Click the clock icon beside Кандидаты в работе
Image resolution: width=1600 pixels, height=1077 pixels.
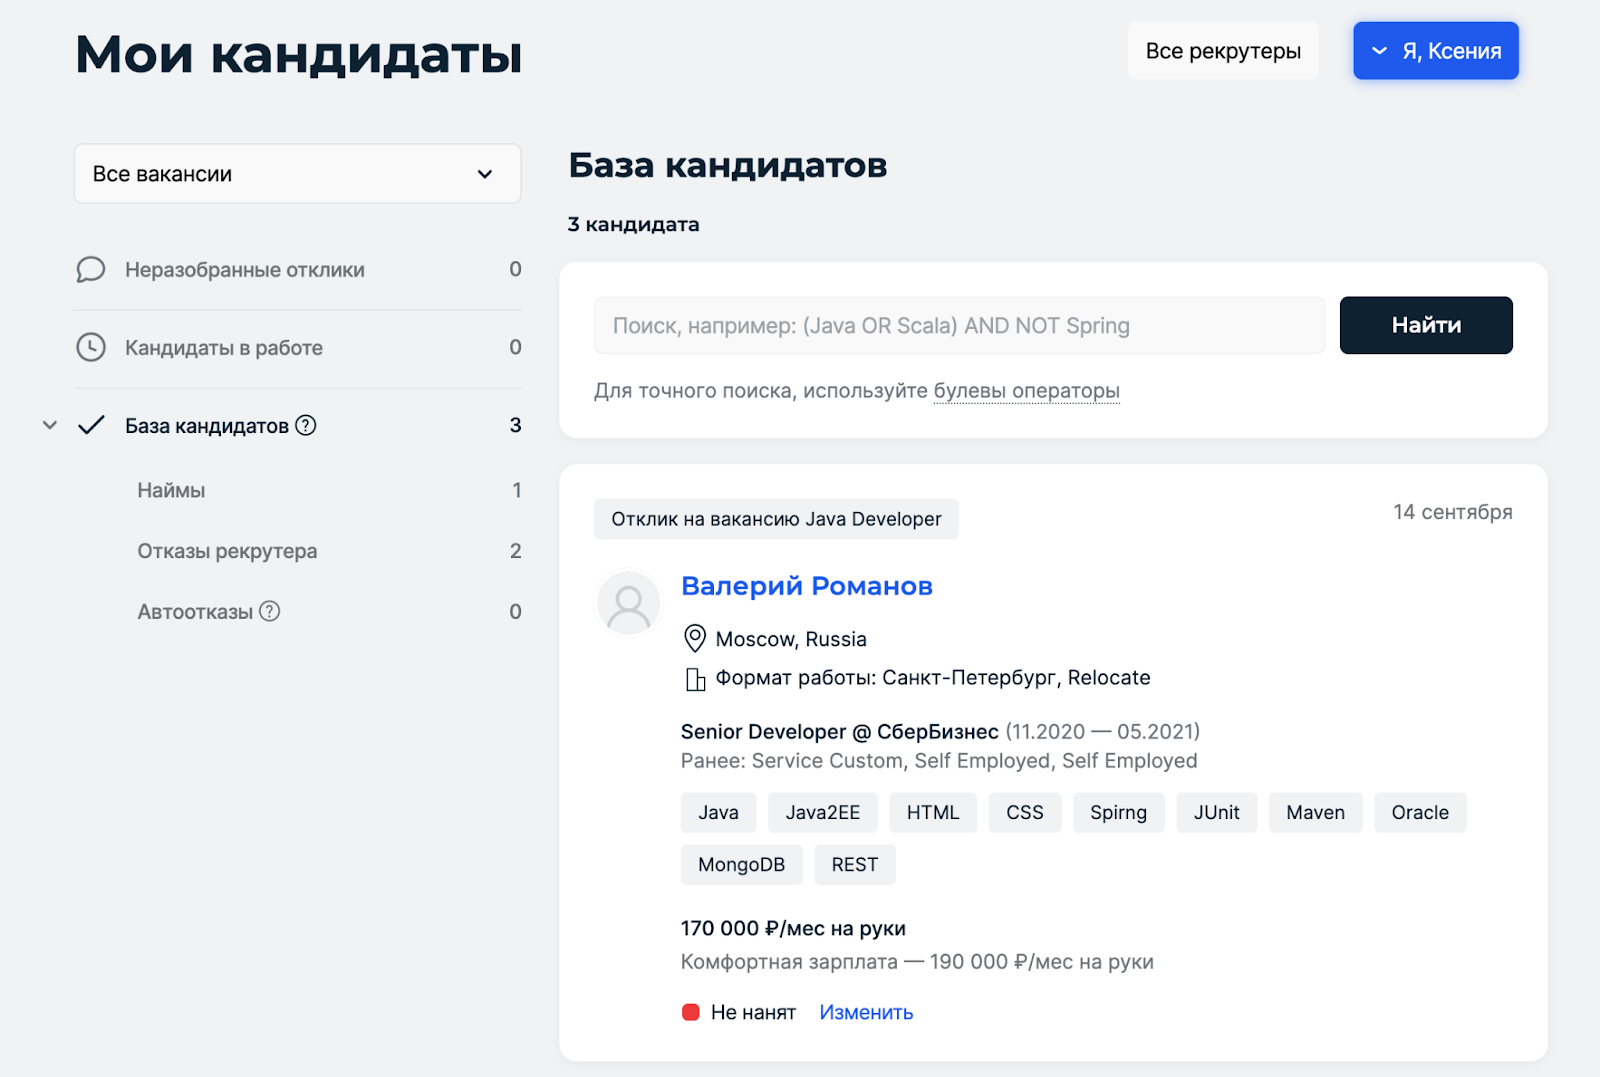tap(91, 347)
